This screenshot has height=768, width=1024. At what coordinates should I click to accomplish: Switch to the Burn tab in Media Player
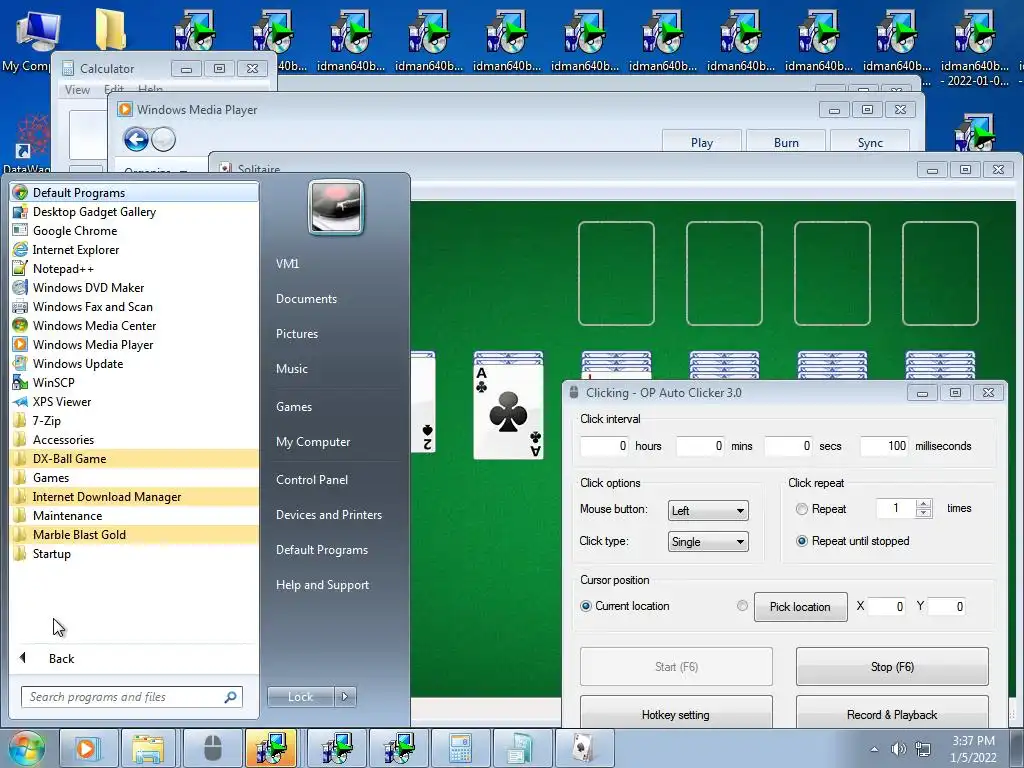(x=786, y=142)
